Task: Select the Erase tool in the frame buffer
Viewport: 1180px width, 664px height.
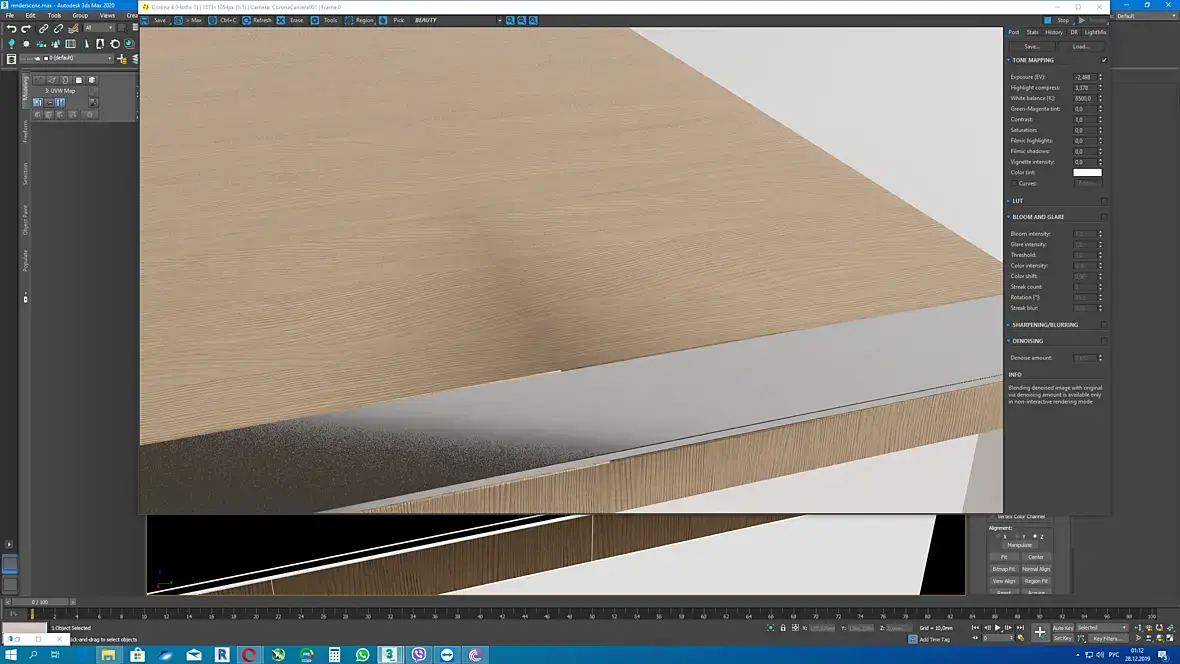Action: tap(290, 20)
